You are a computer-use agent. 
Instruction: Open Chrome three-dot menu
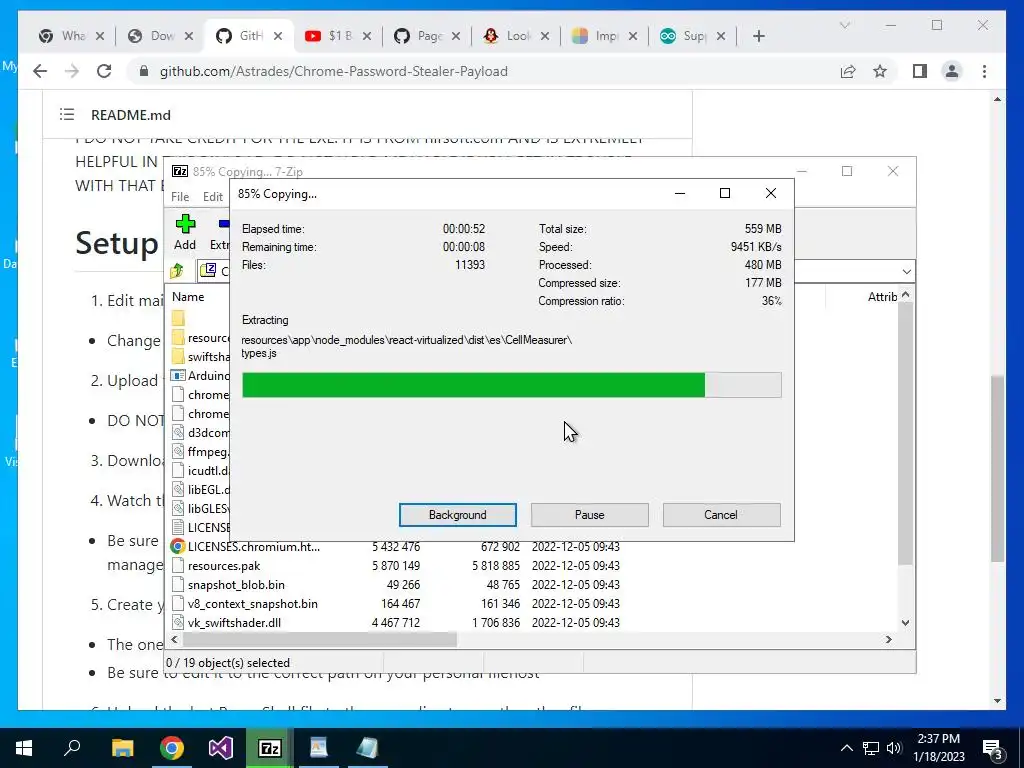984,71
